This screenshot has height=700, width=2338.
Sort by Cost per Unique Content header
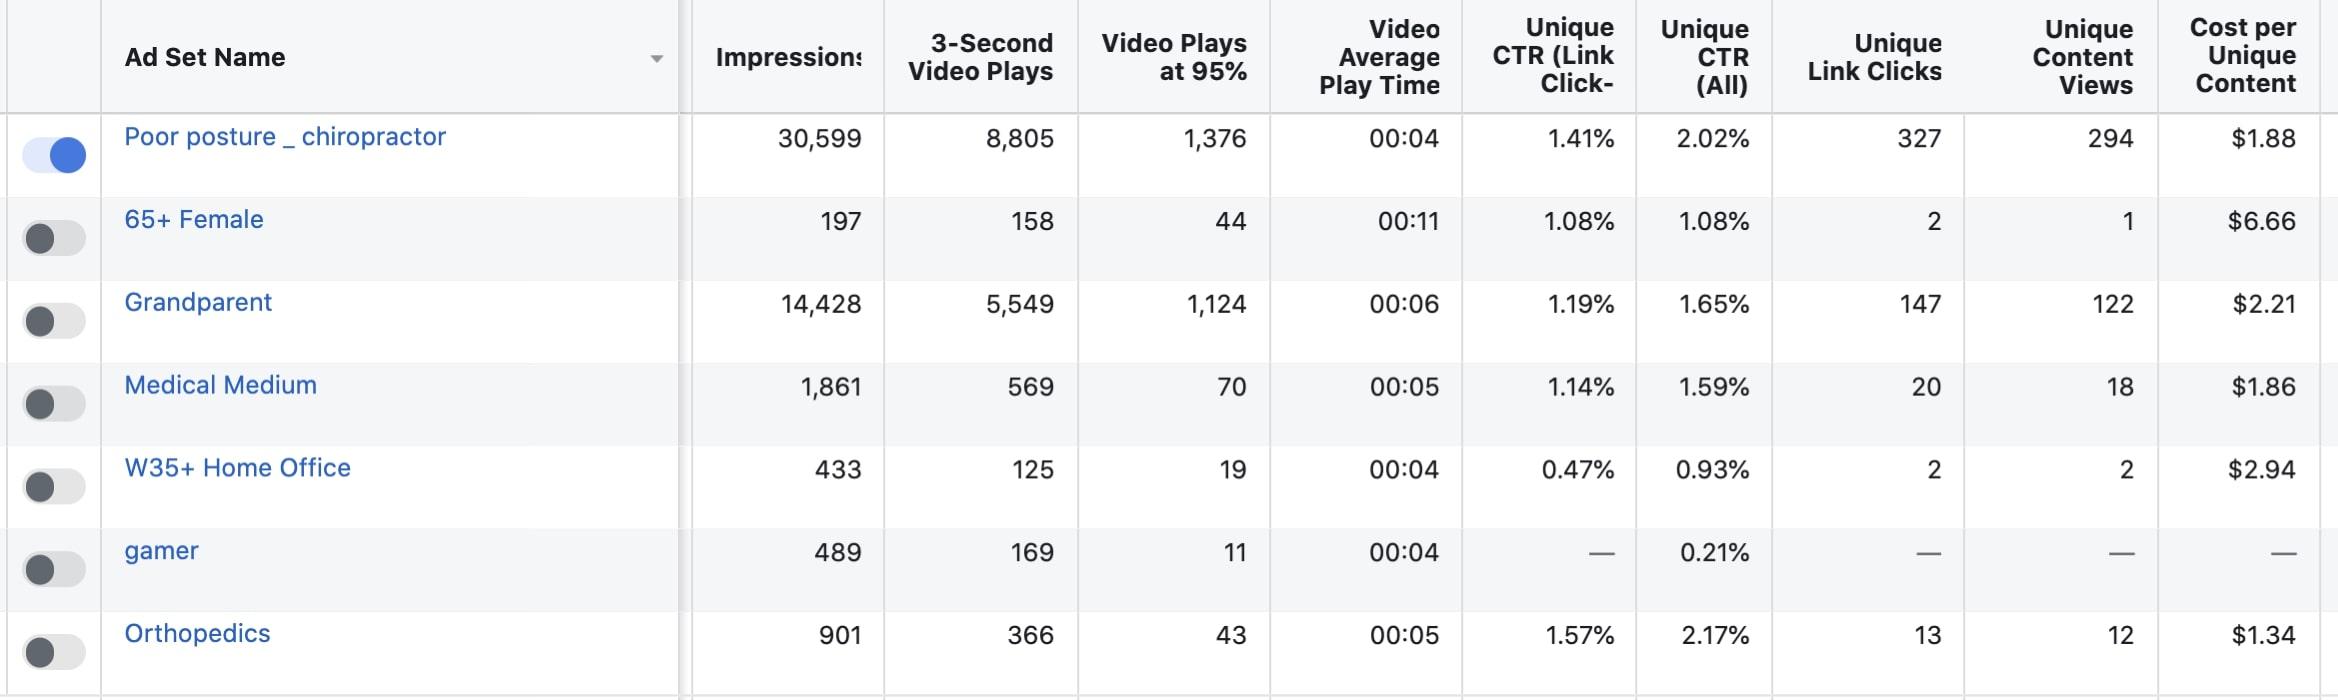(2243, 55)
